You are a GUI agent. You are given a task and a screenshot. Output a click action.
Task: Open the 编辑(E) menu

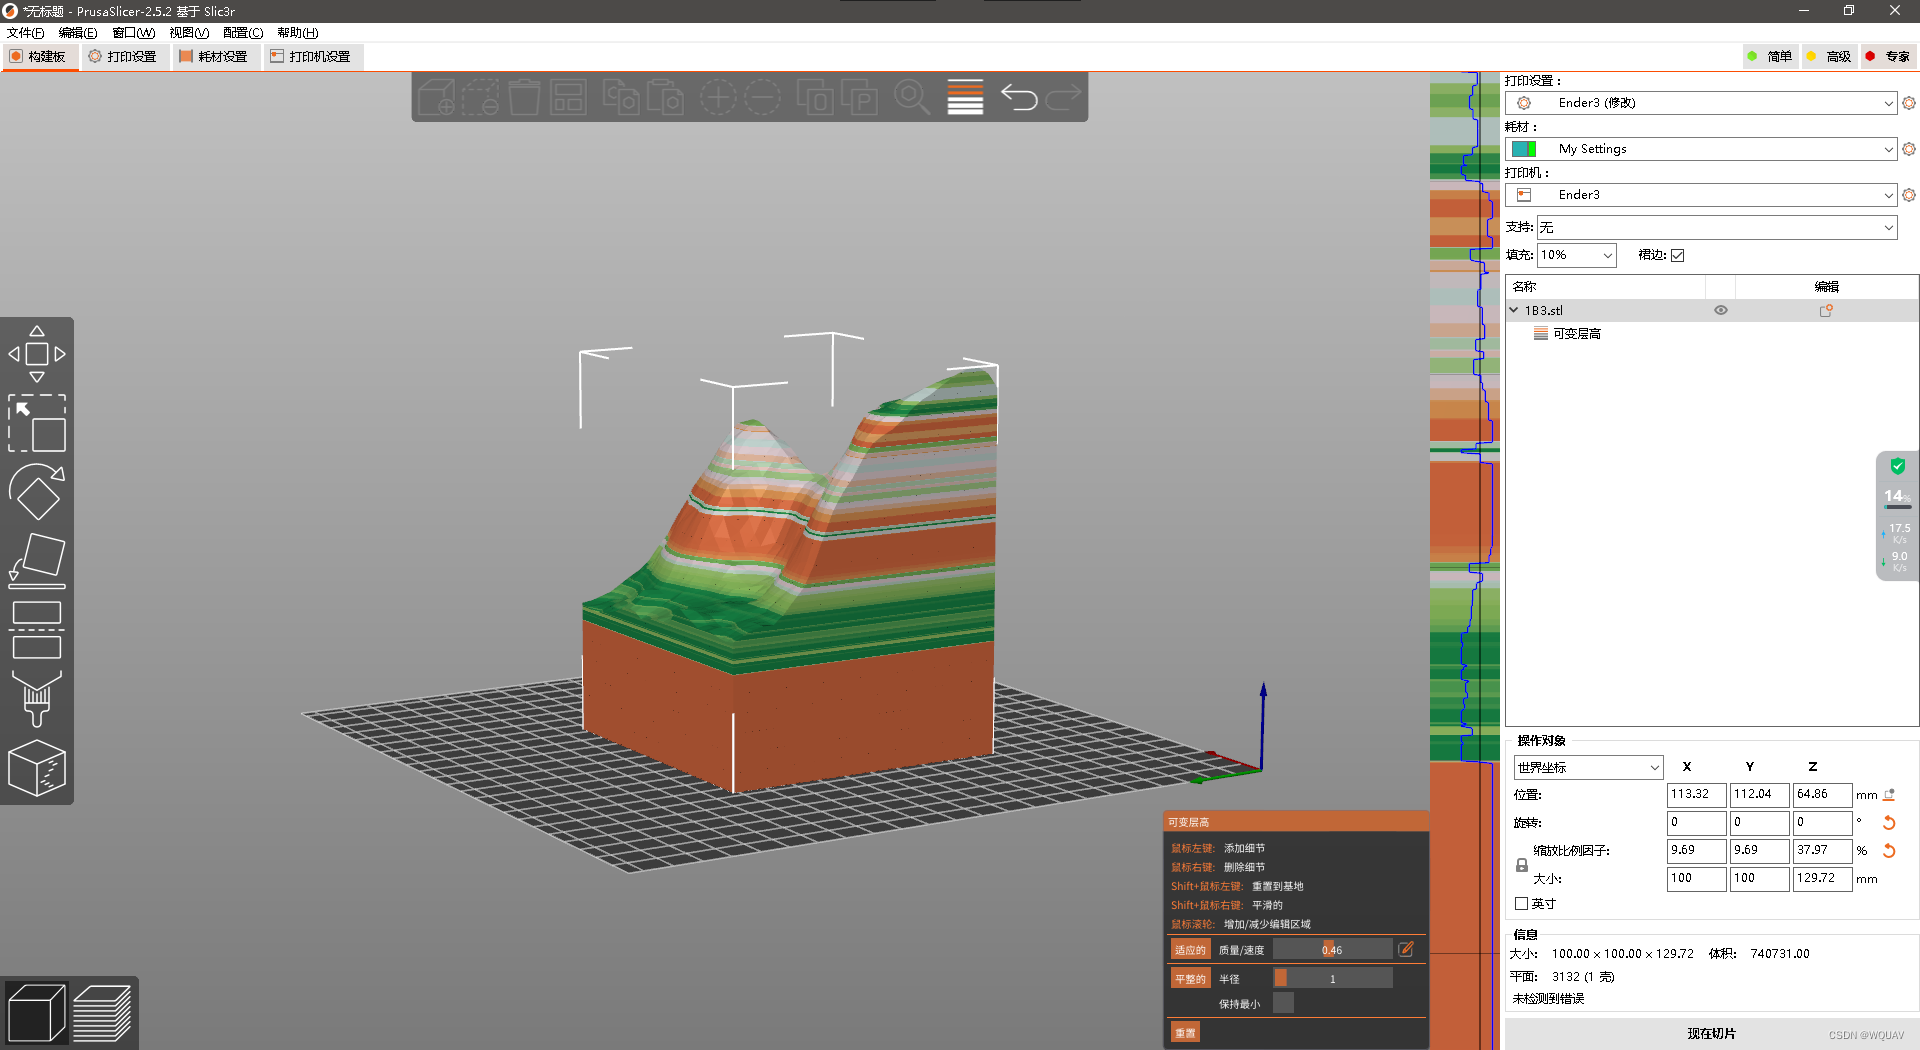tap(78, 33)
